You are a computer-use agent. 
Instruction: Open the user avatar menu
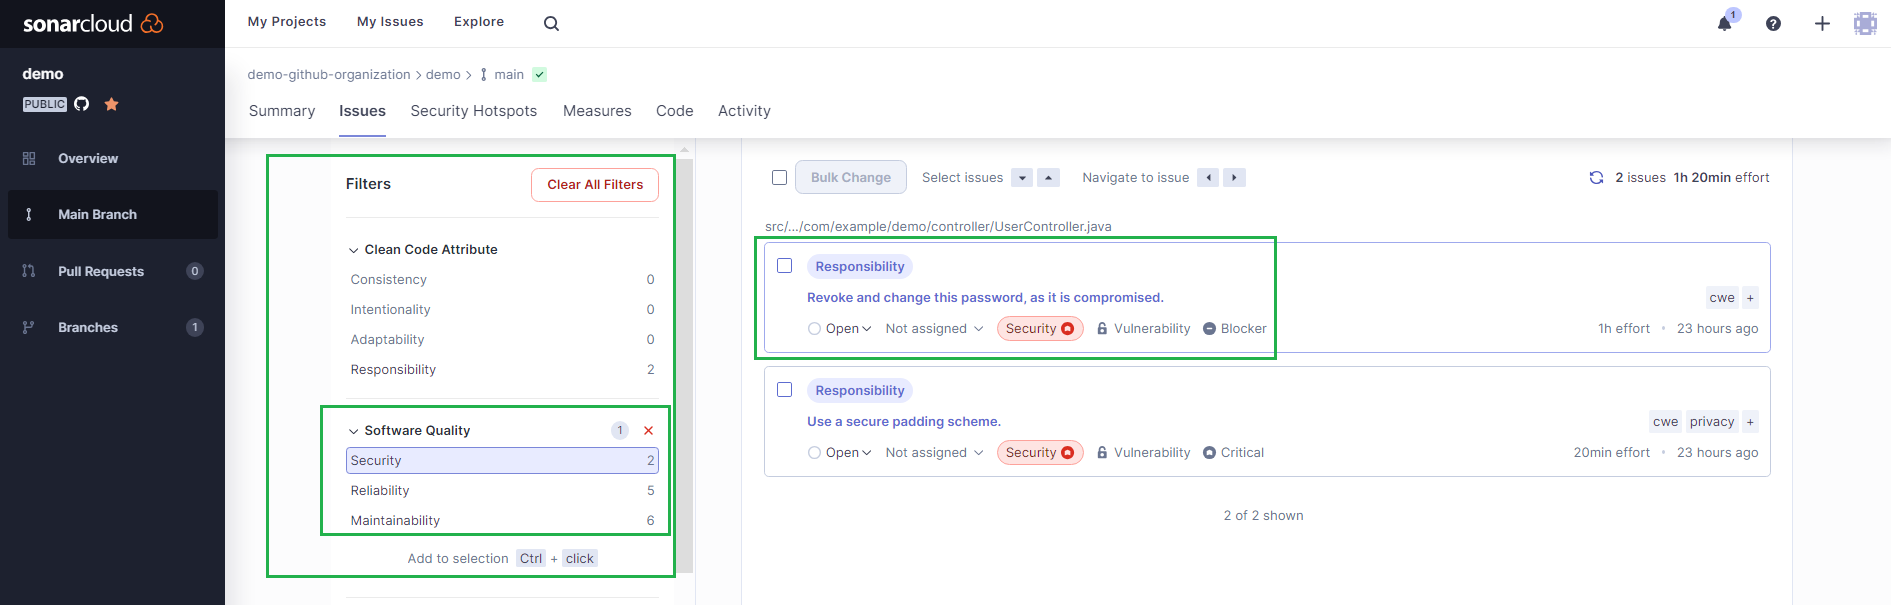coord(1865,24)
